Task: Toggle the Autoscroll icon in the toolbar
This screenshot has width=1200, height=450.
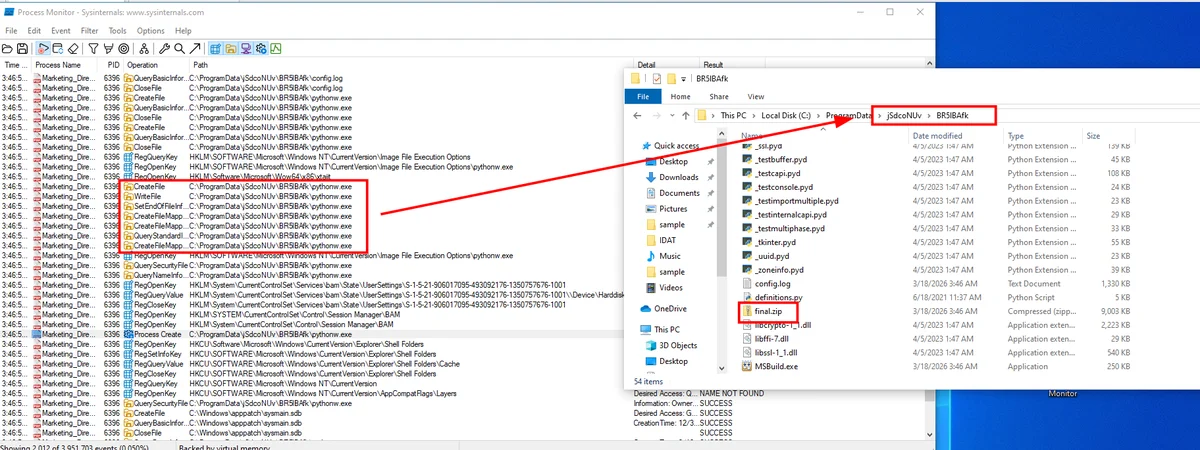Action: [x=58, y=48]
